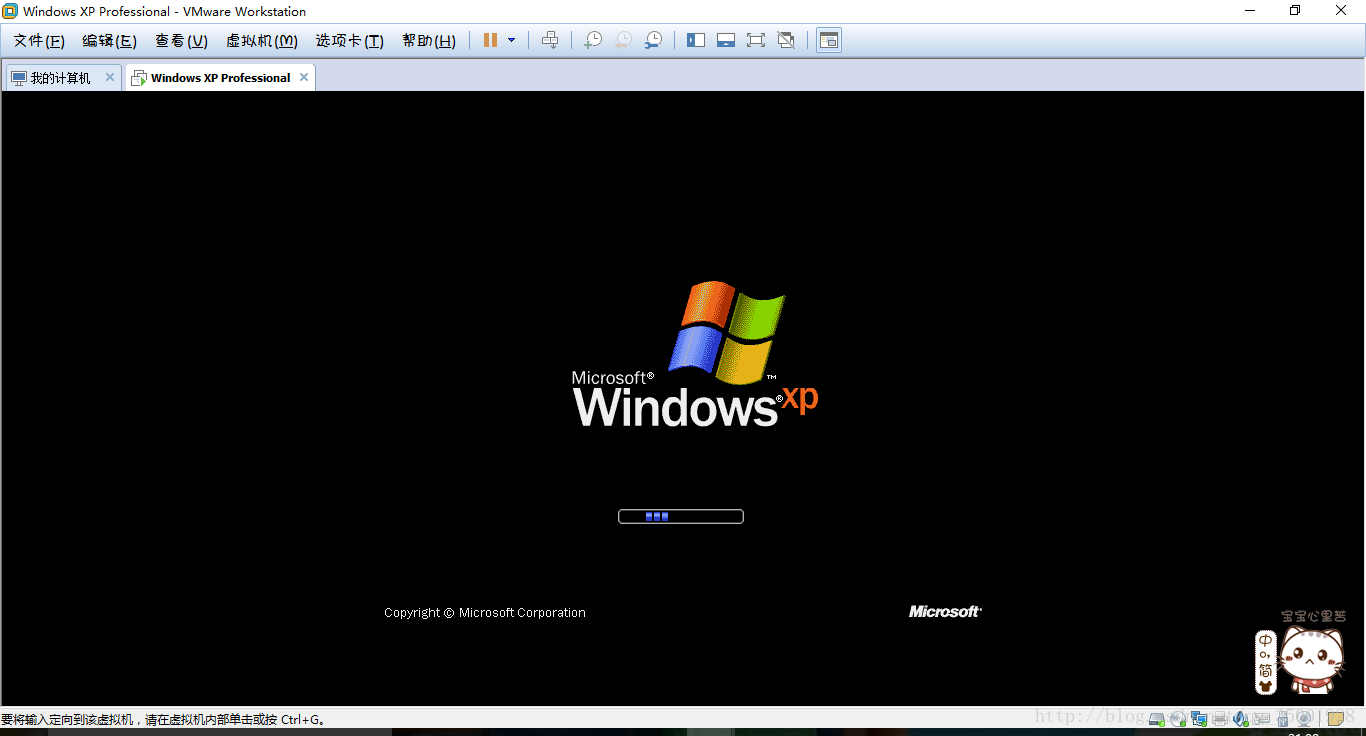The width and height of the screenshot is (1366, 736).
Task: Close the Windows XP Professional tab
Action: point(304,77)
